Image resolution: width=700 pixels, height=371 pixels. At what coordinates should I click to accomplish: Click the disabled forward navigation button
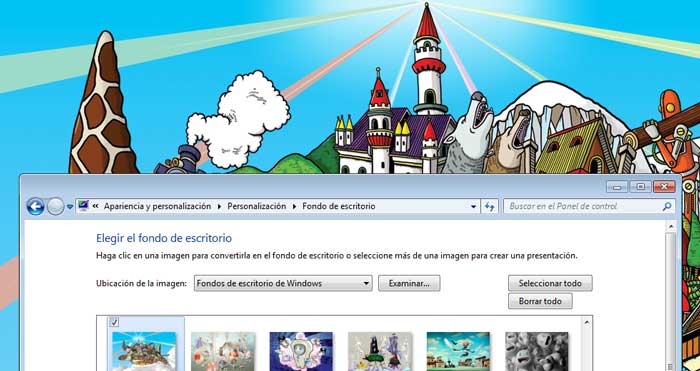pyautogui.click(x=55, y=207)
